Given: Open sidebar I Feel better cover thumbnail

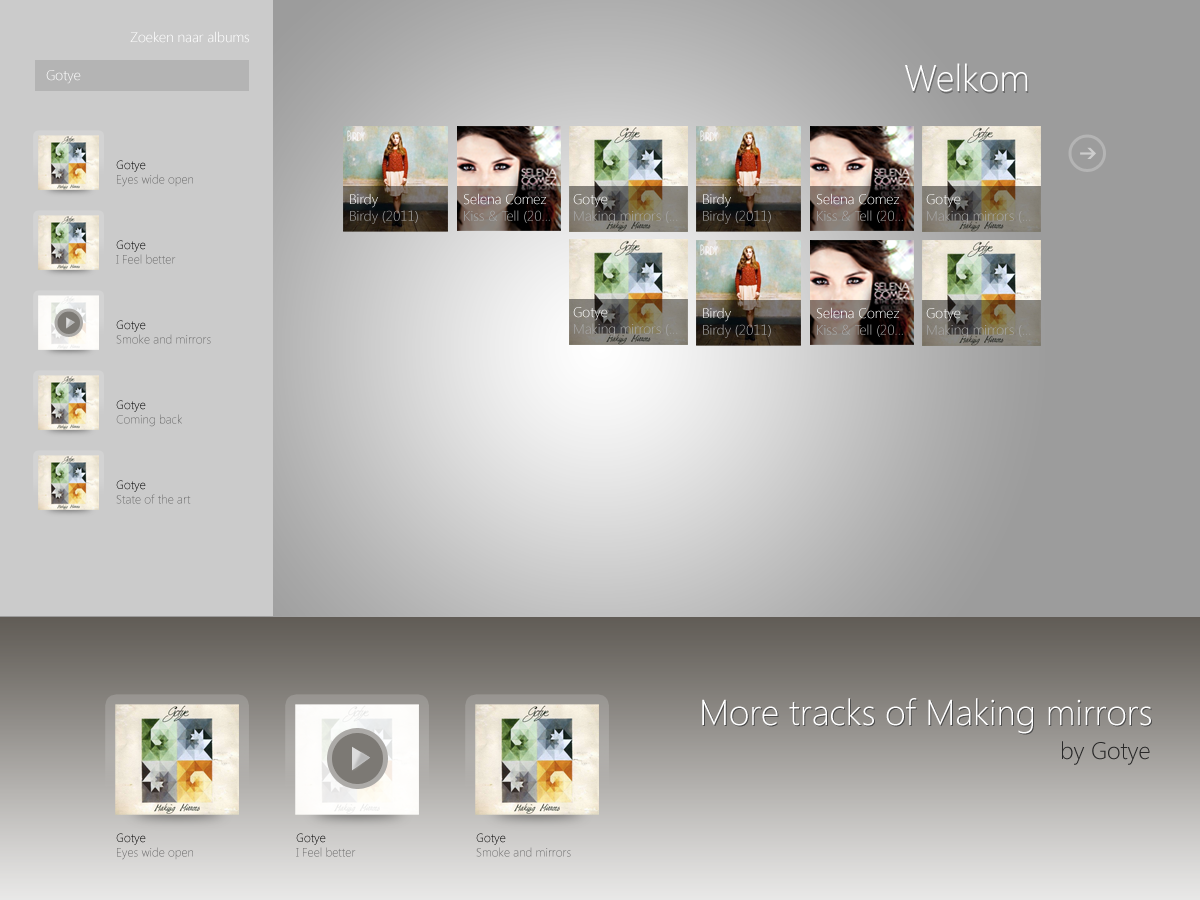Looking at the screenshot, I should pyautogui.click(x=68, y=242).
